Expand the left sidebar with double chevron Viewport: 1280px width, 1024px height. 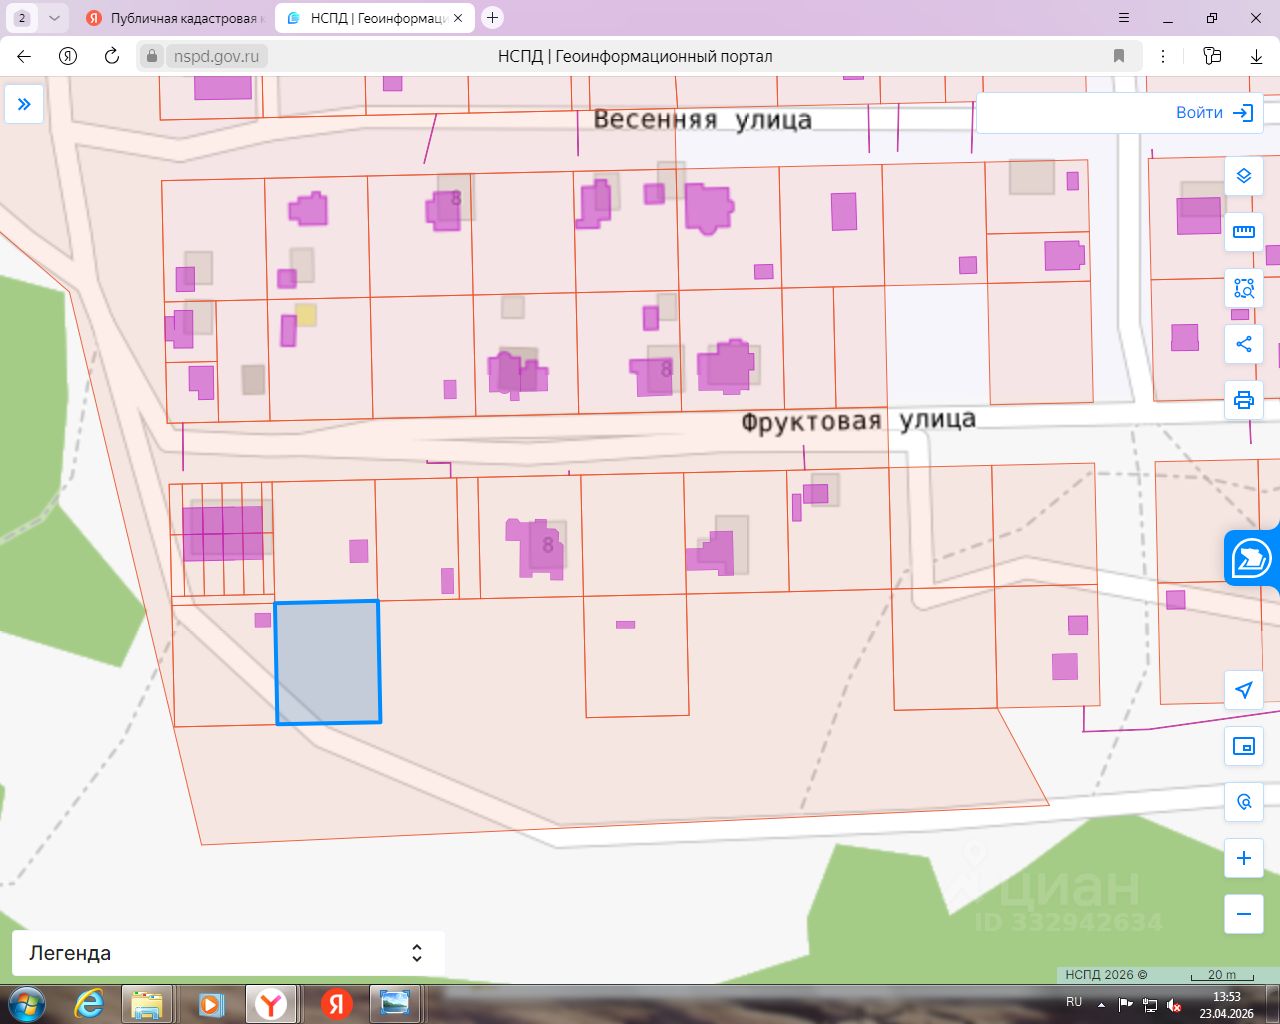[24, 104]
